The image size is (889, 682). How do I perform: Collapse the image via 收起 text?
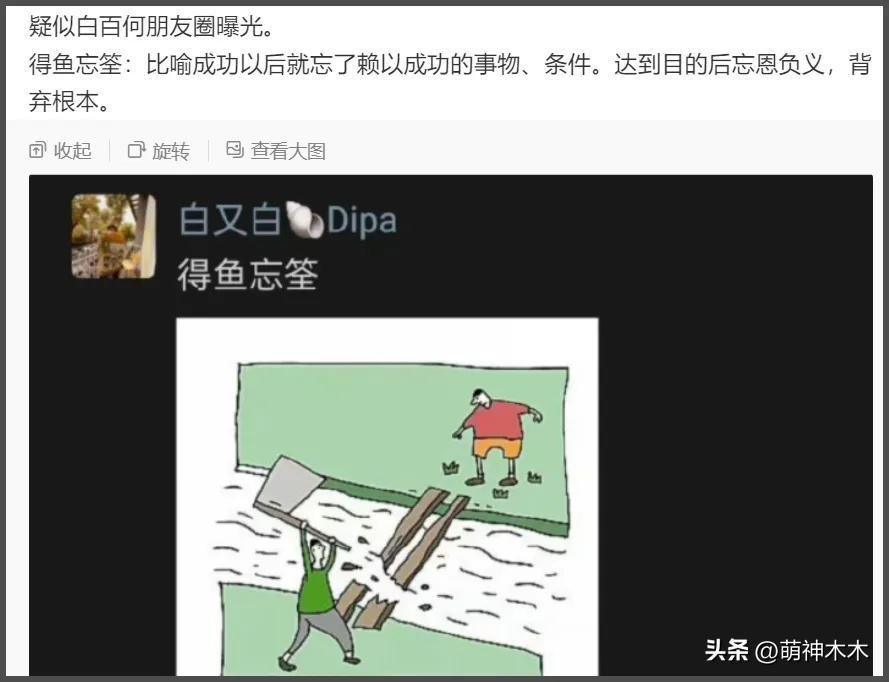[73, 151]
